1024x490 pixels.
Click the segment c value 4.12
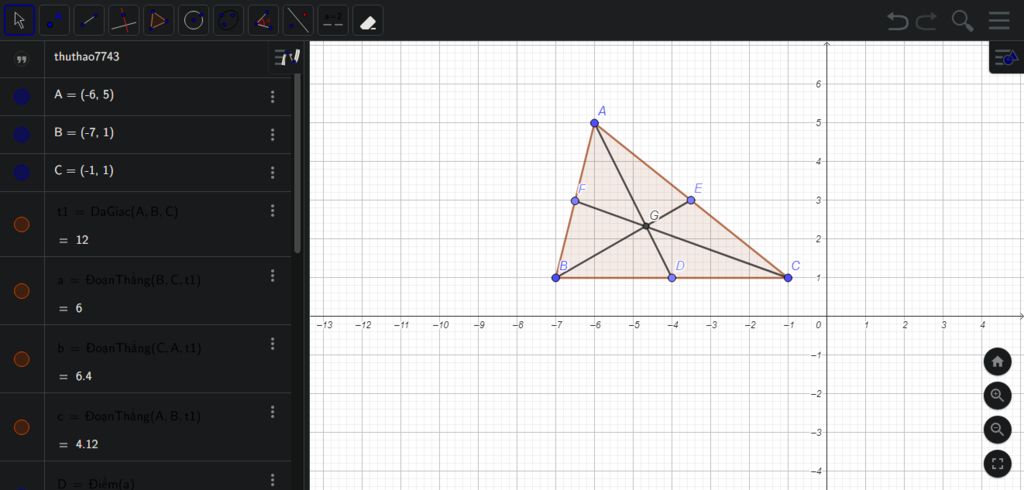coord(87,444)
